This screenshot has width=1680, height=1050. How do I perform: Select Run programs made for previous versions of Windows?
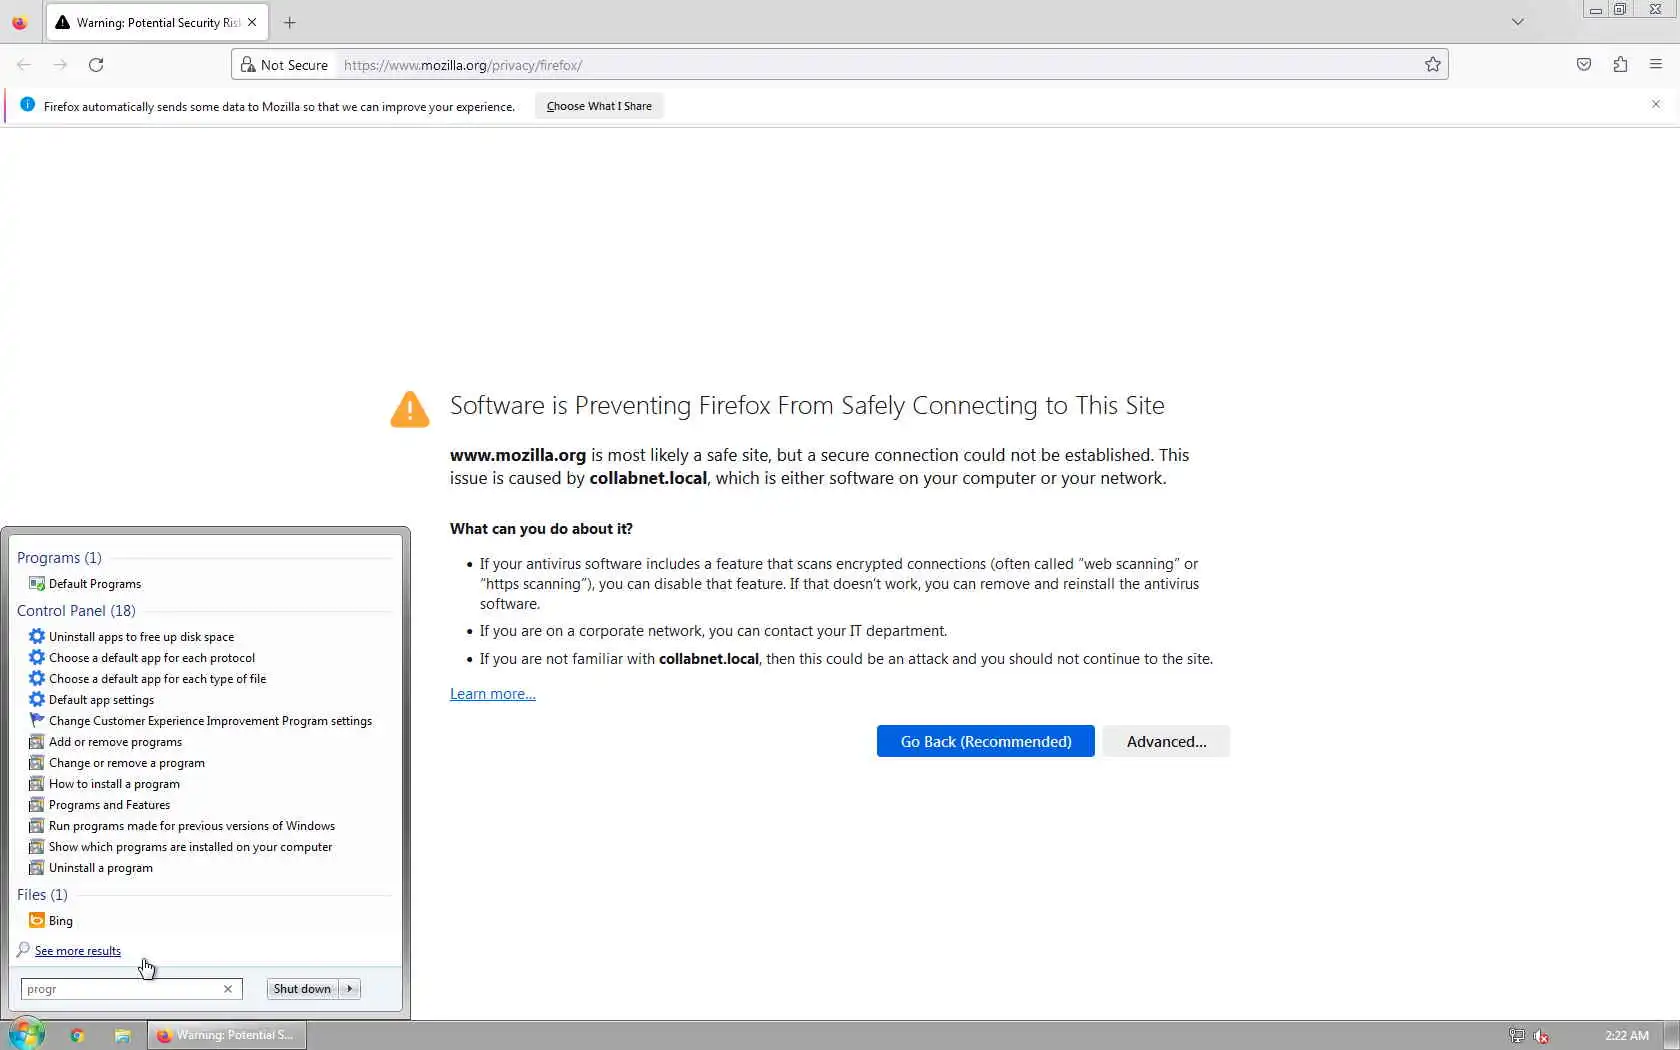click(x=192, y=826)
